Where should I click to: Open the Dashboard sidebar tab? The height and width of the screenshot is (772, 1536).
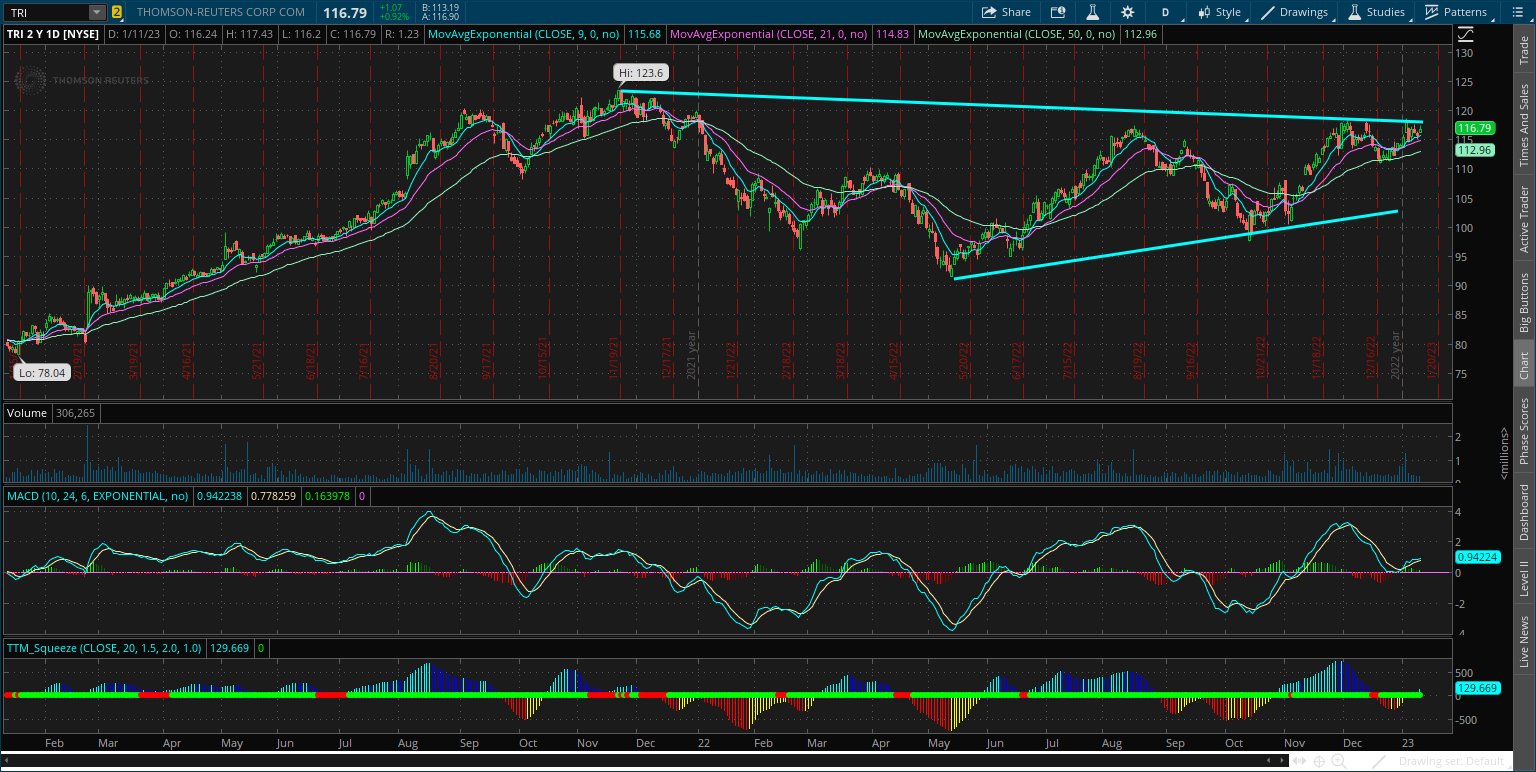(1524, 513)
